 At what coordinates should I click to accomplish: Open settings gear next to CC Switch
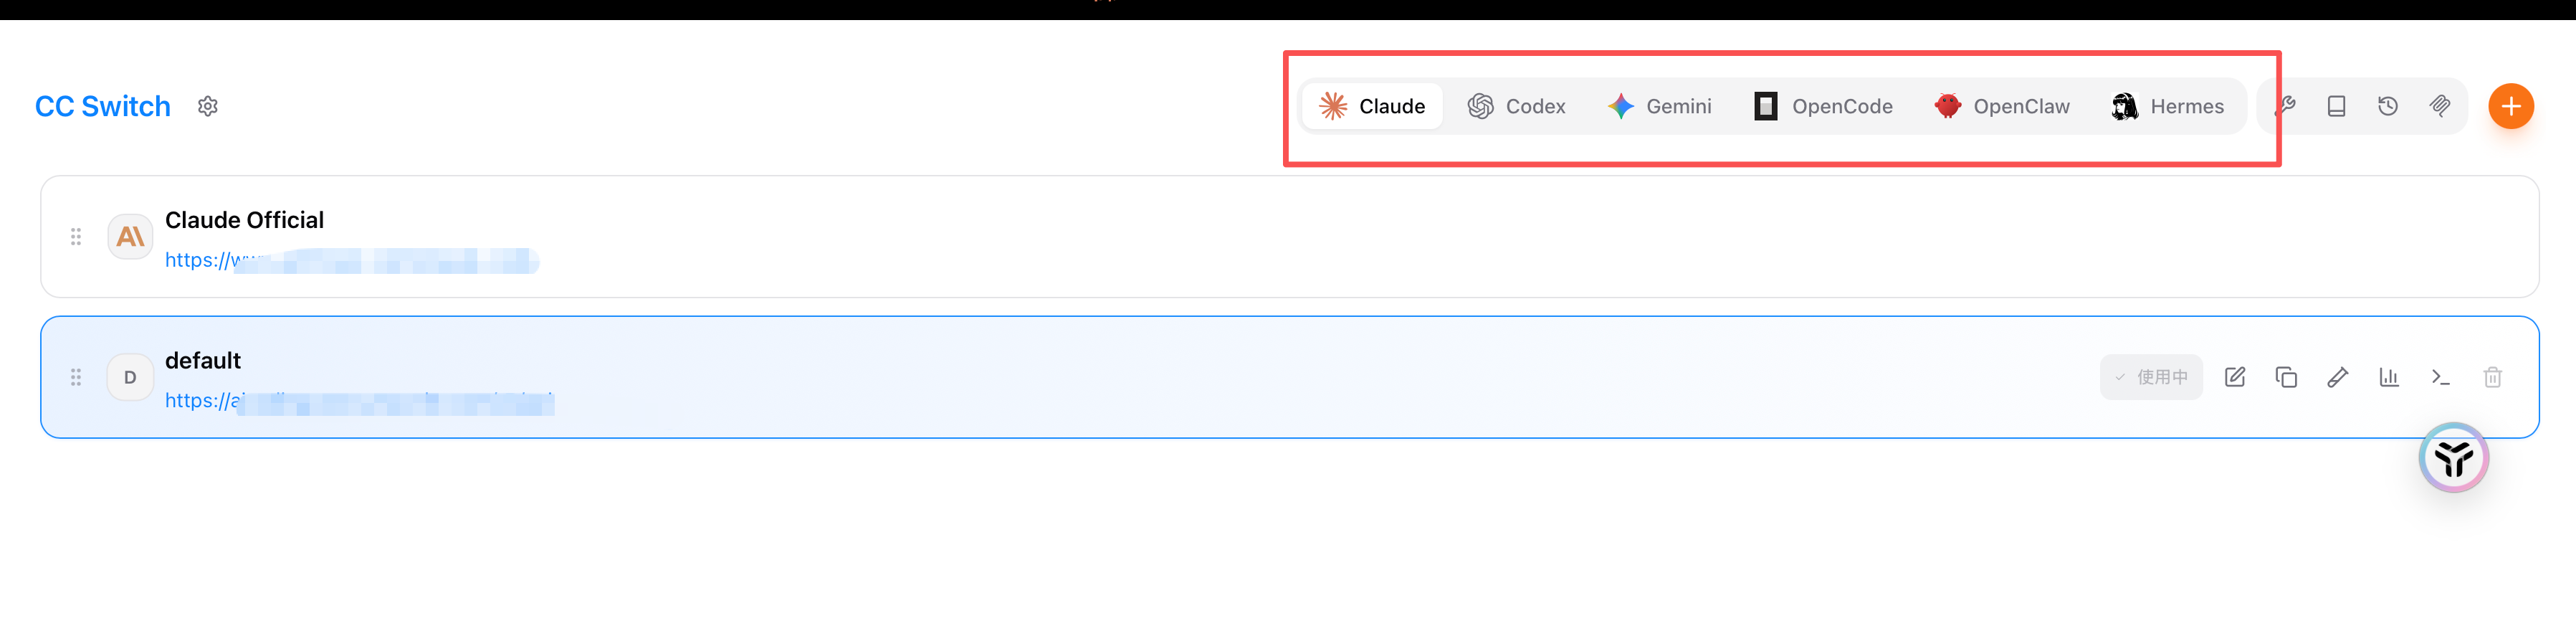[208, 106]
